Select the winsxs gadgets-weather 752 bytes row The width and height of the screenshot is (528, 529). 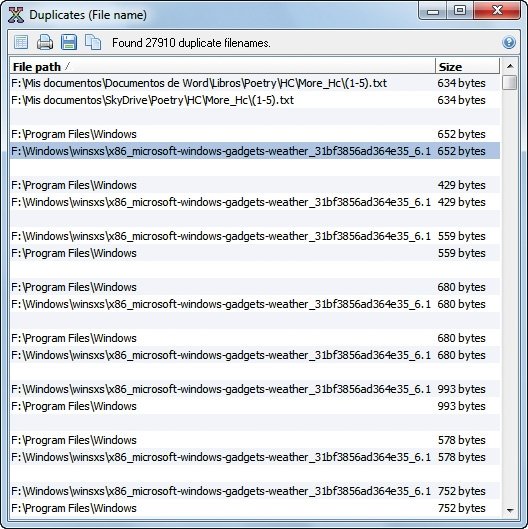pyautogui.click(x=255, y=491)
